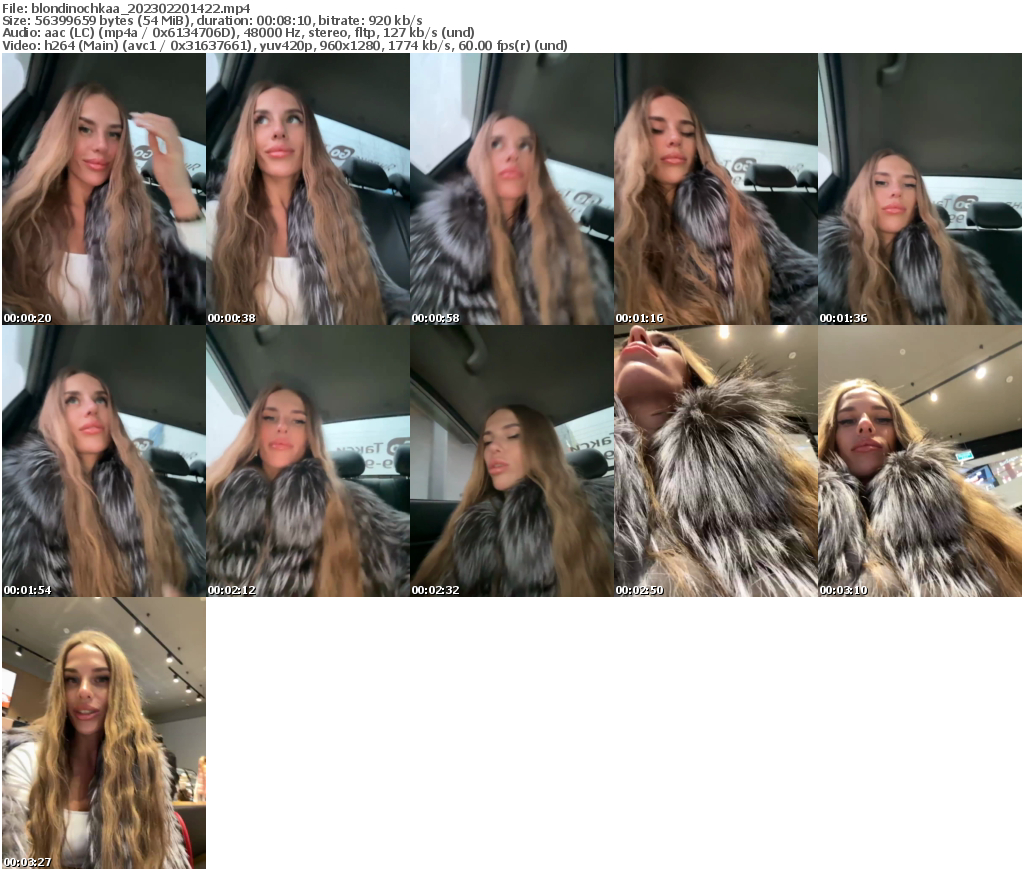Select the 00:01:16 preview frame

tap(716, 190)
